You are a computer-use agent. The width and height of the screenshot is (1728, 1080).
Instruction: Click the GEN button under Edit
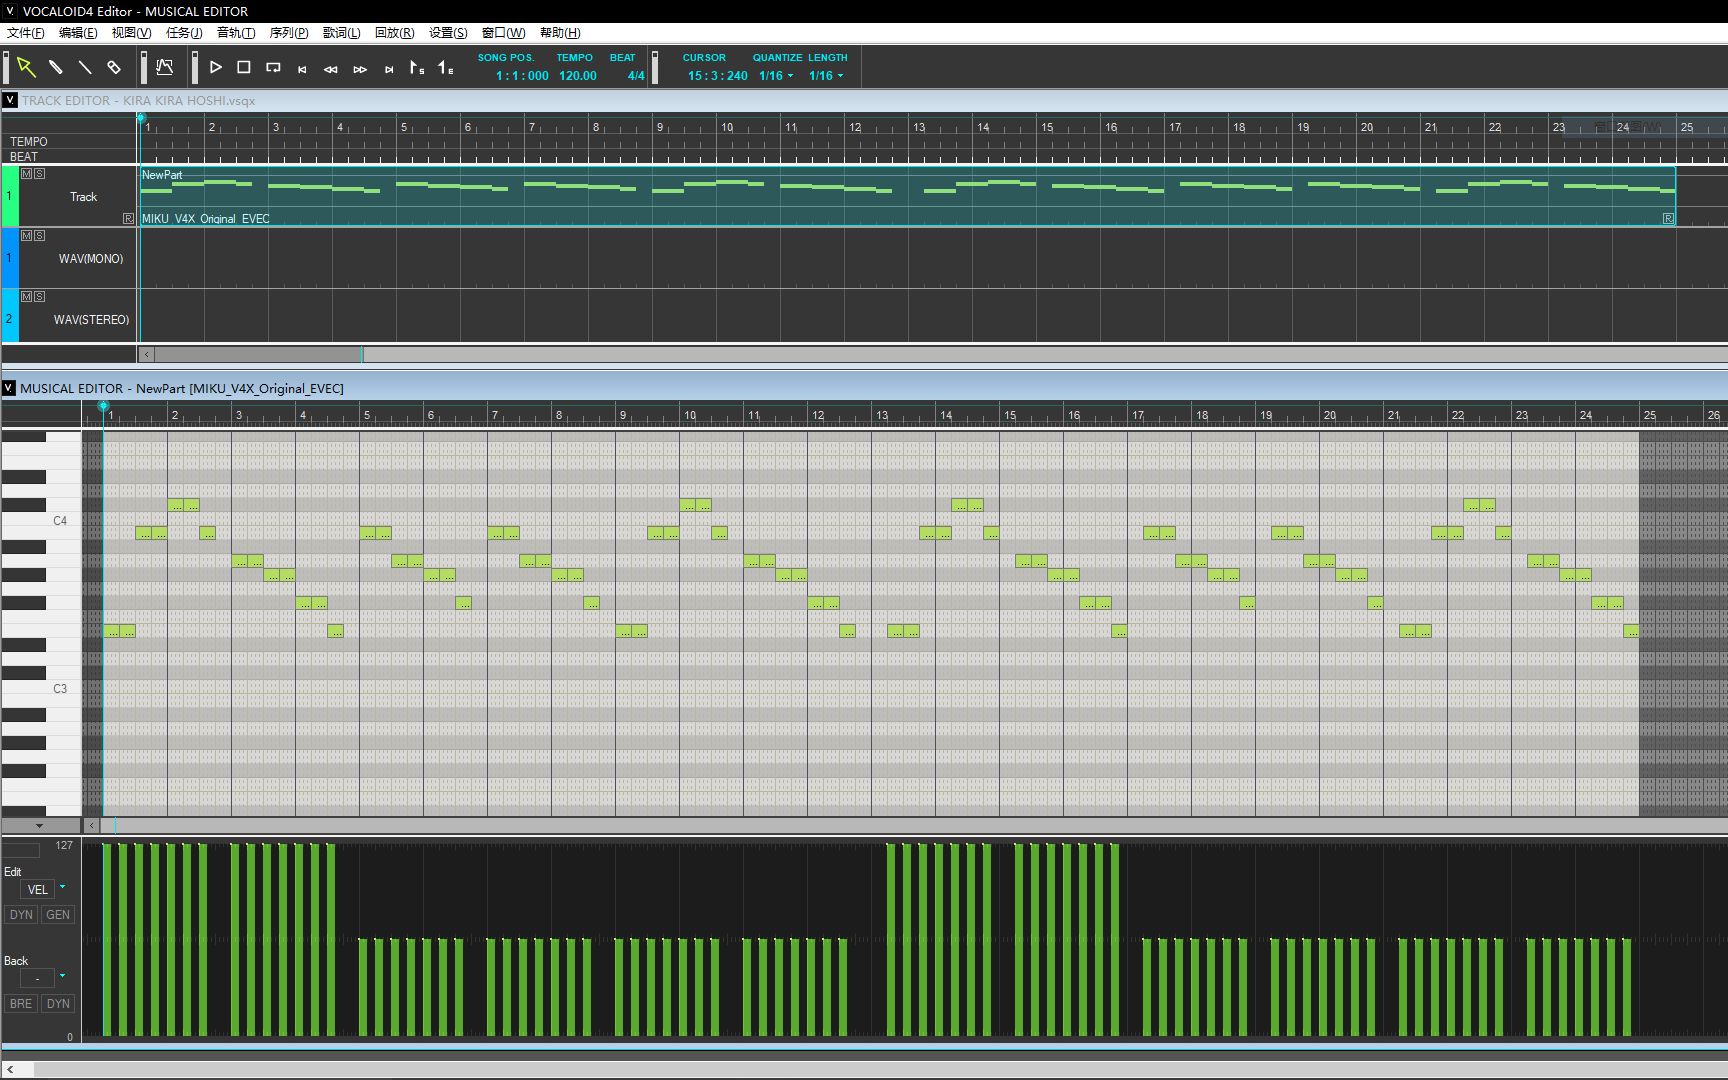[x=58, y=915]
